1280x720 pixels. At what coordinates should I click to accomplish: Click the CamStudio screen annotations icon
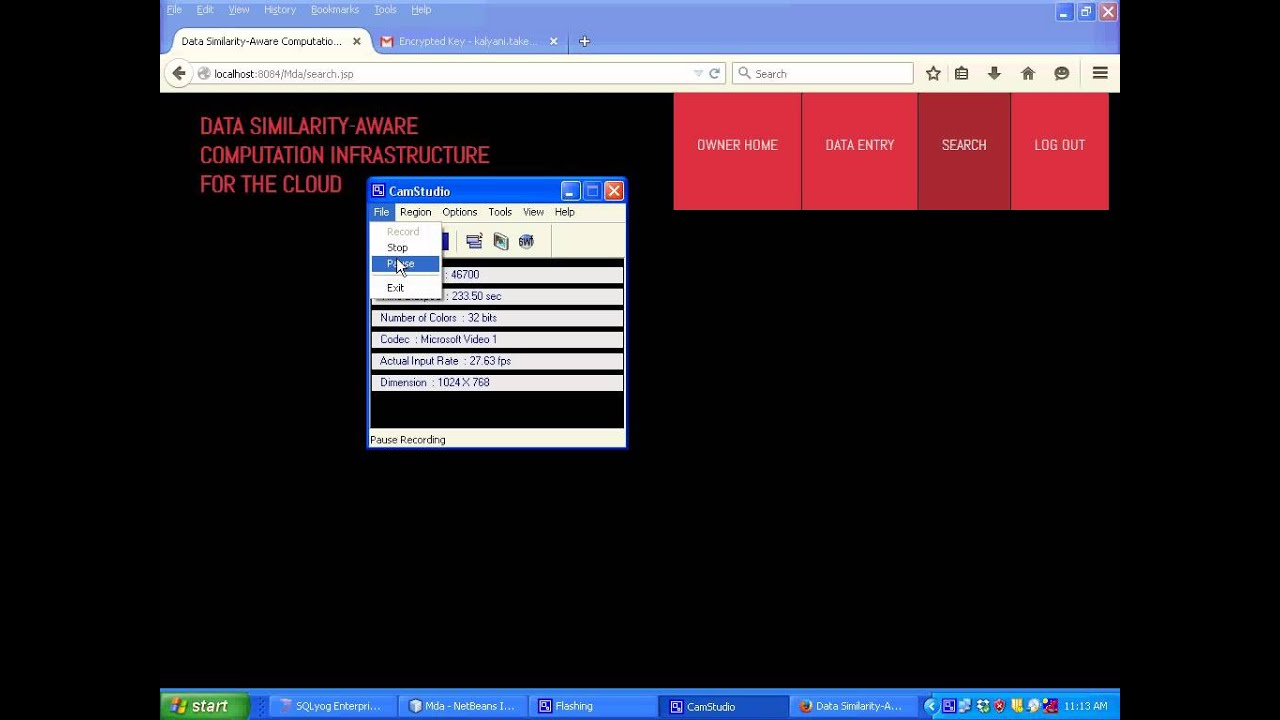tap(500, 241)
